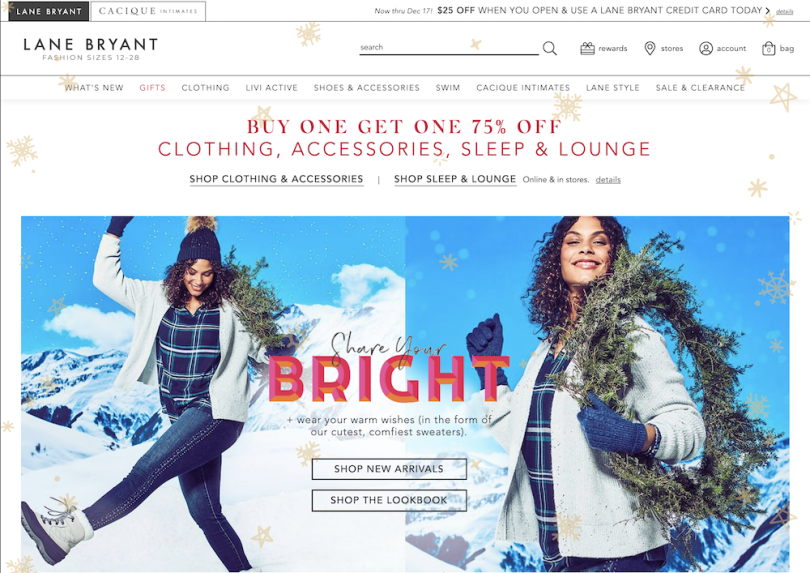Open the Clothing navigation menu
The image size is (810, 573).
205,88
